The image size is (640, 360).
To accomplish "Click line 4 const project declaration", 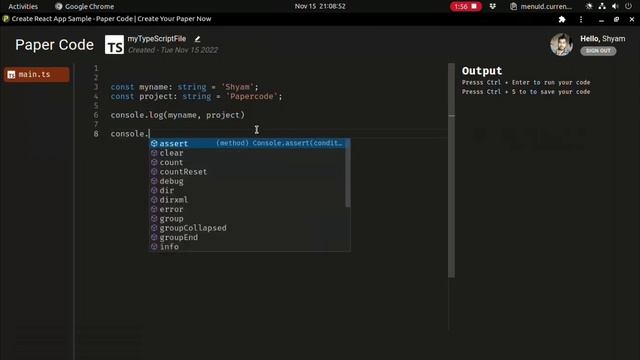I will pyautogui.click(x=196, y=97).
